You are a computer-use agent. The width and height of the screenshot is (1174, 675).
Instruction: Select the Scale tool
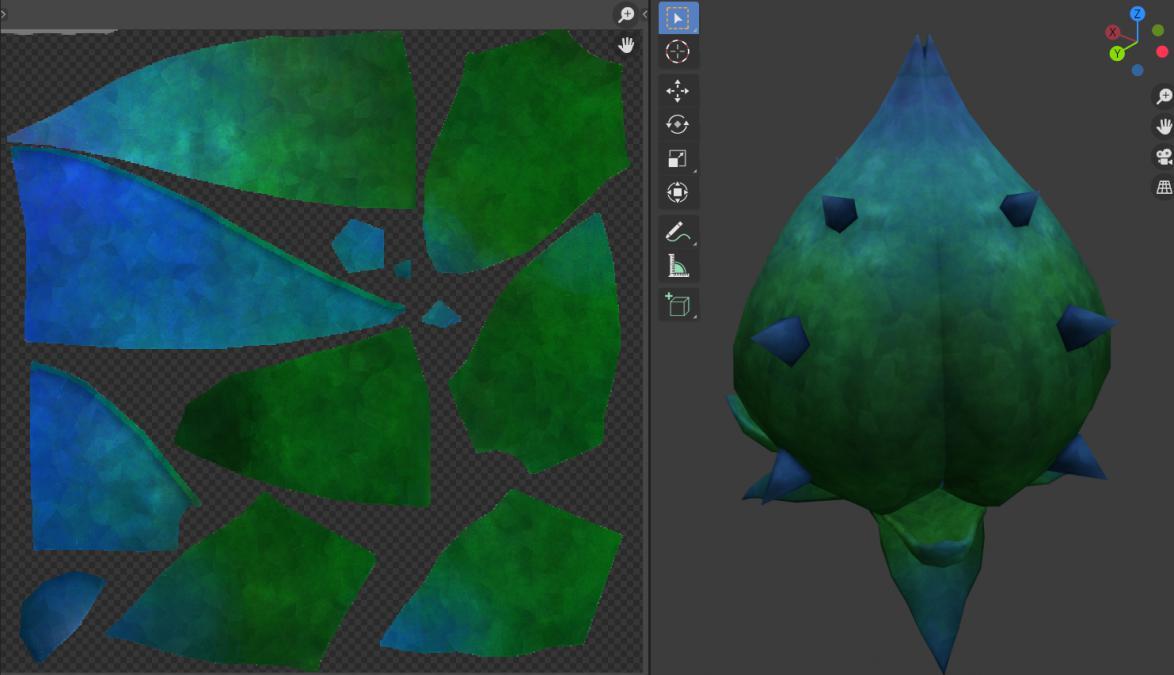pos(678,159)
